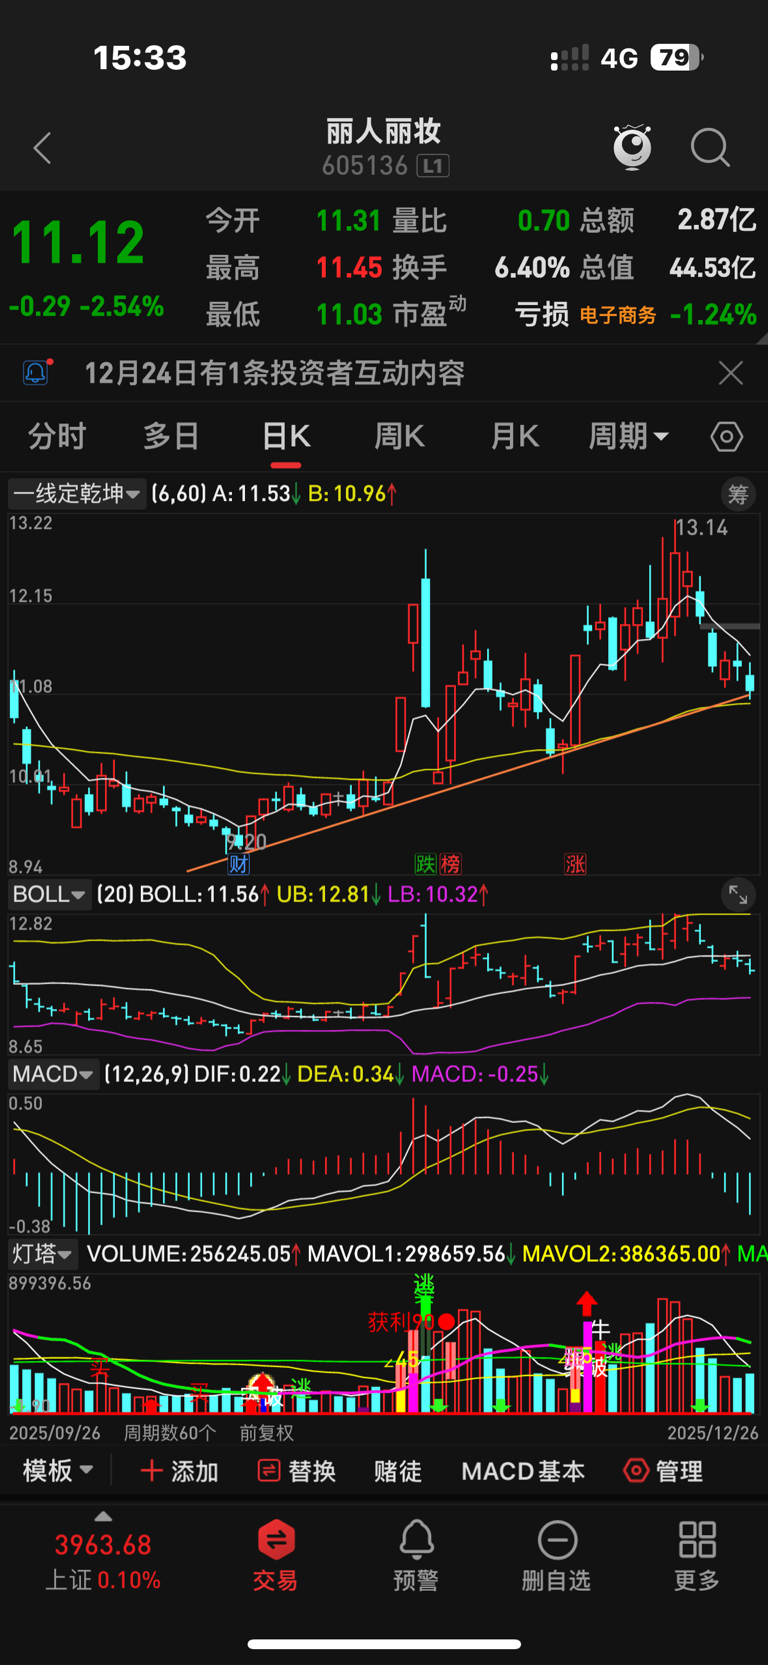Image resolution: width=769 pixels, height=1665 pixels.
Task: Tap the 最低 11.03 value
Action: click(x=349, y=315)
